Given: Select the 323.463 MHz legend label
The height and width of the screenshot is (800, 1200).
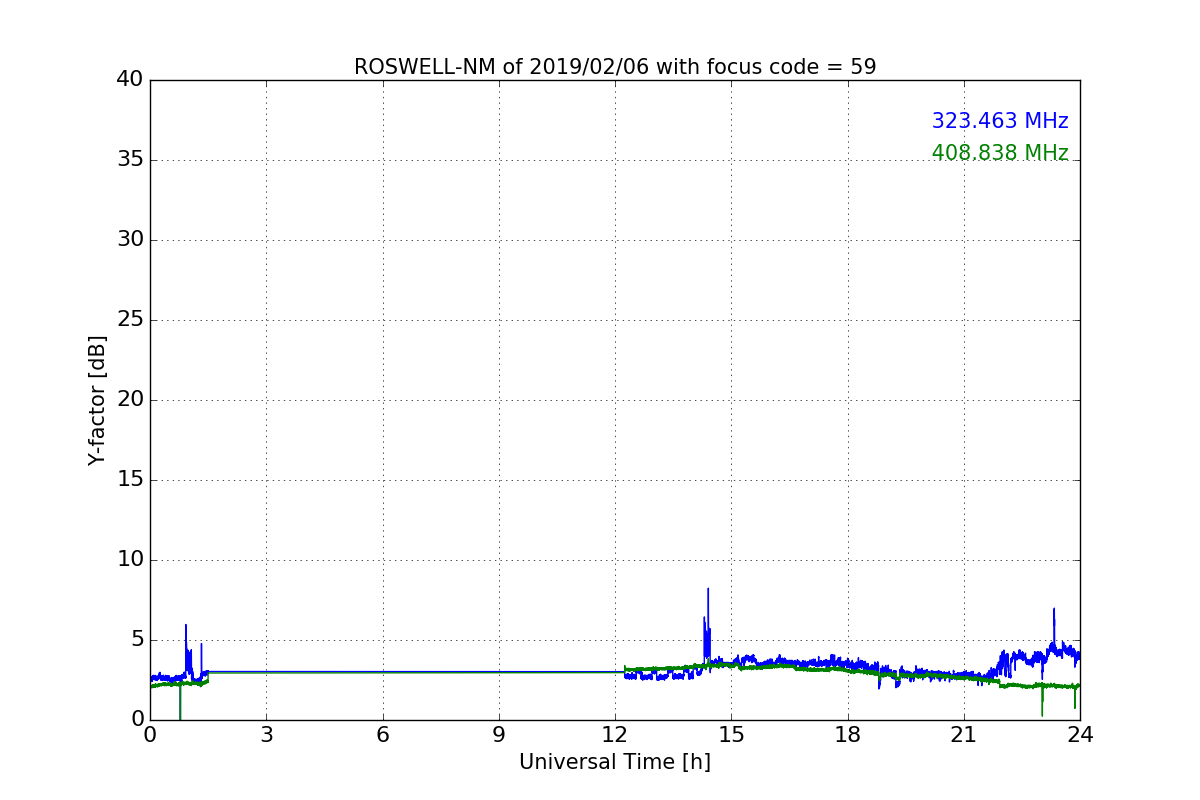Looking at the screenshot, I should (x=1000, y=121).
